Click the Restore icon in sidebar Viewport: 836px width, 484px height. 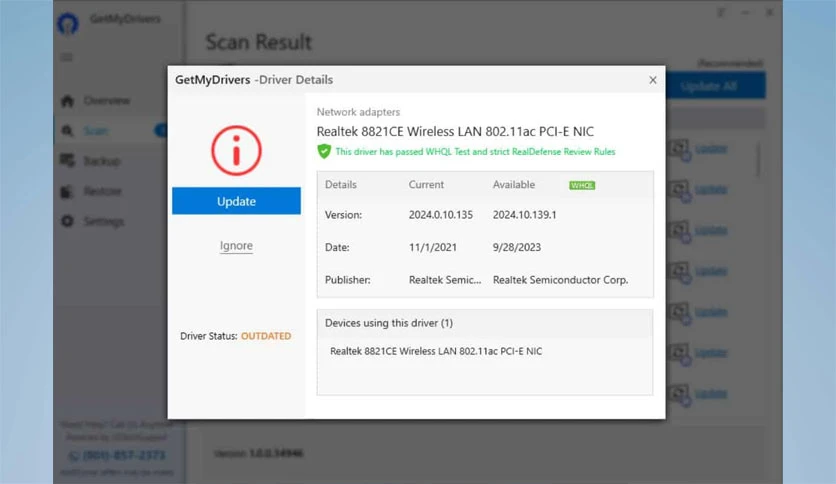[x=67, y=191]
